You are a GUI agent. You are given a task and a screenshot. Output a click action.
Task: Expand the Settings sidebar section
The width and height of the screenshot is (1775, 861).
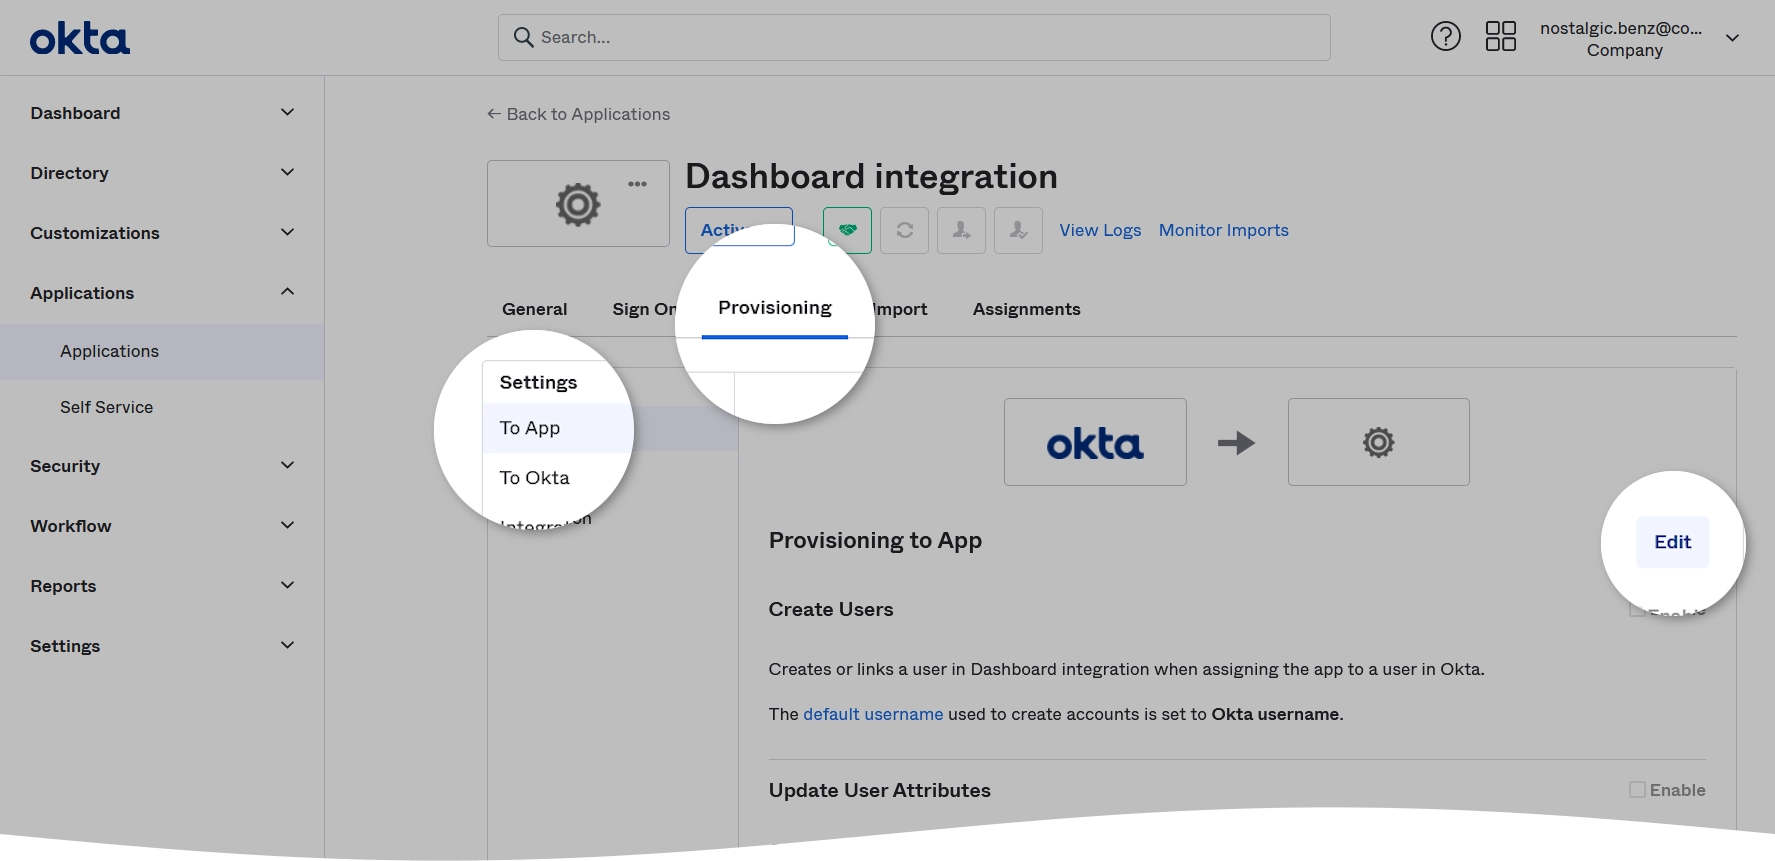162,646
